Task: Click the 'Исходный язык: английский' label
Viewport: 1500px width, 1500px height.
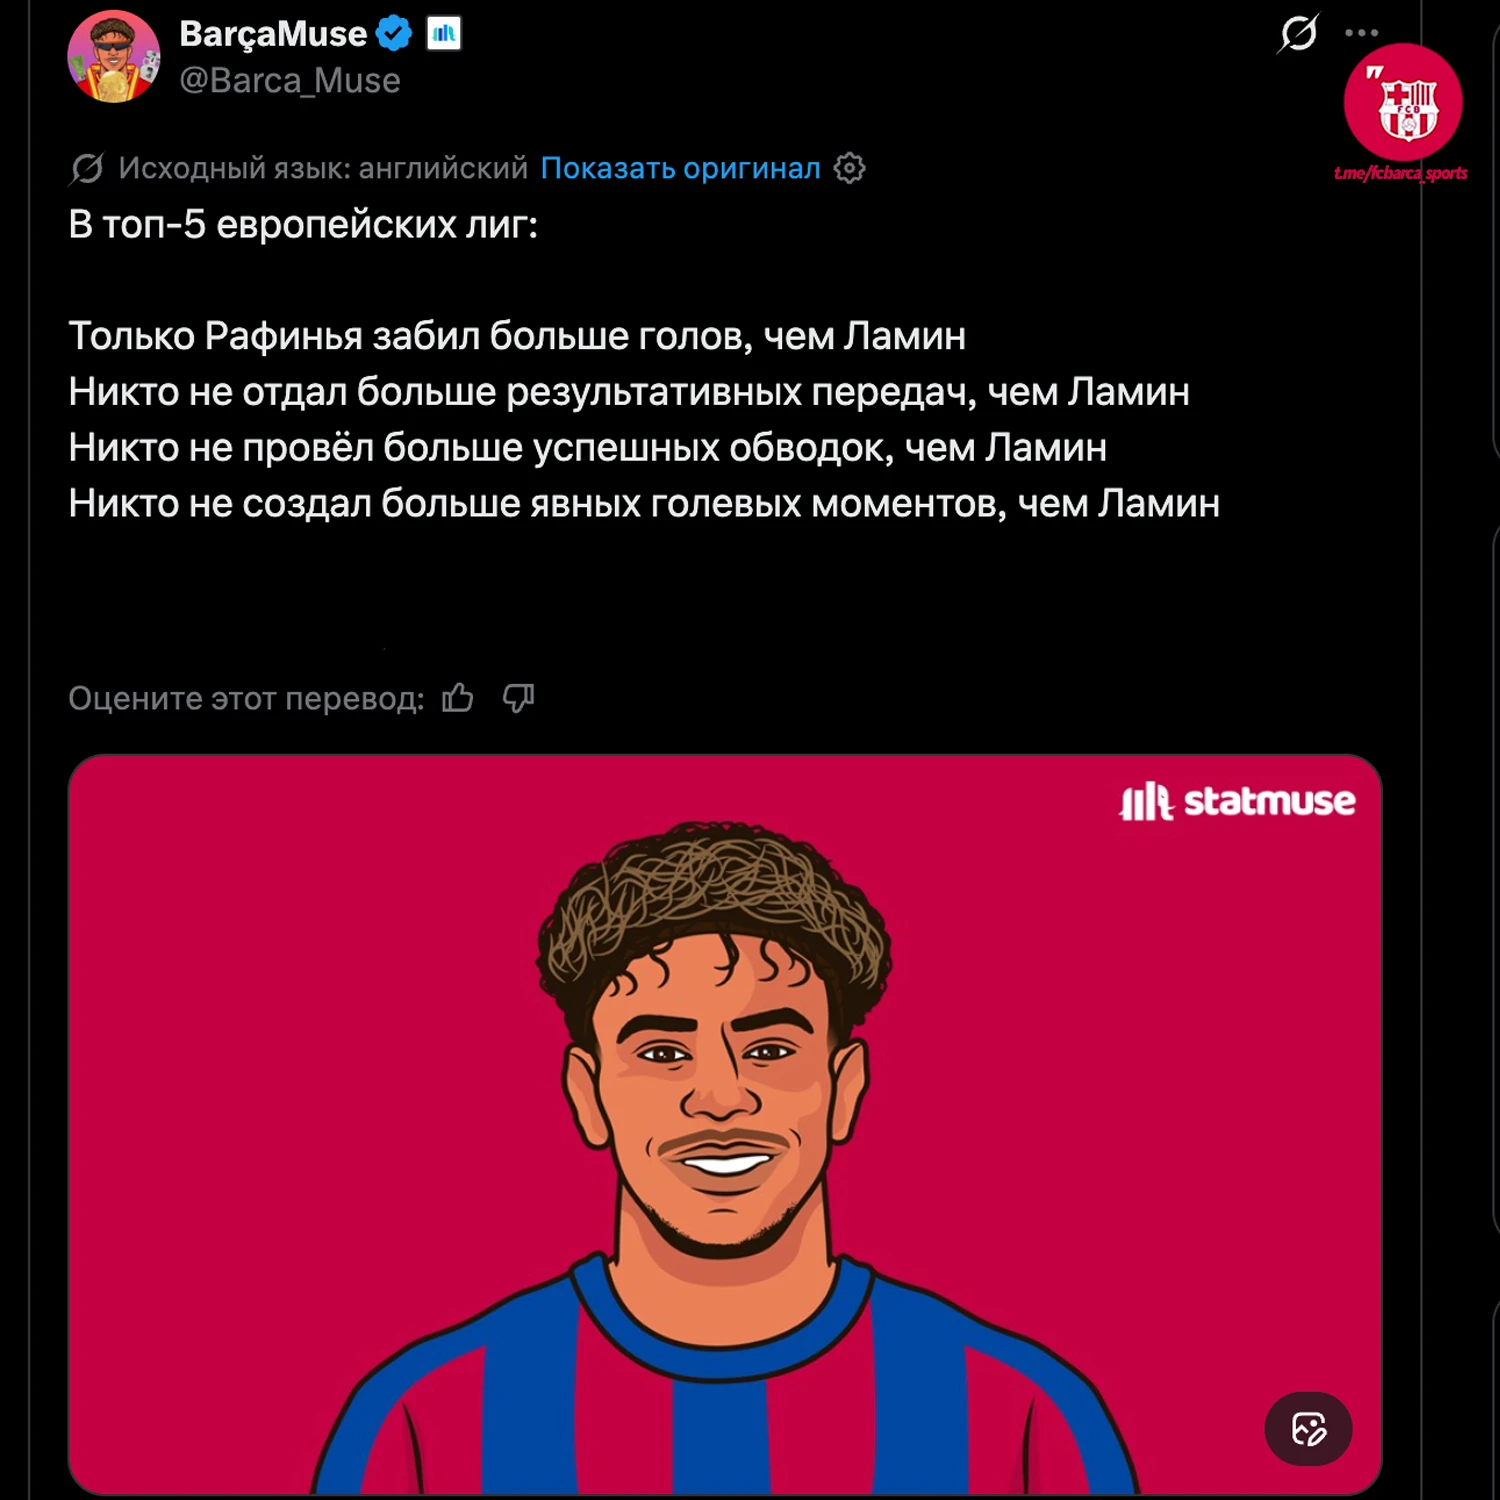Action: (x=323, y=168)
